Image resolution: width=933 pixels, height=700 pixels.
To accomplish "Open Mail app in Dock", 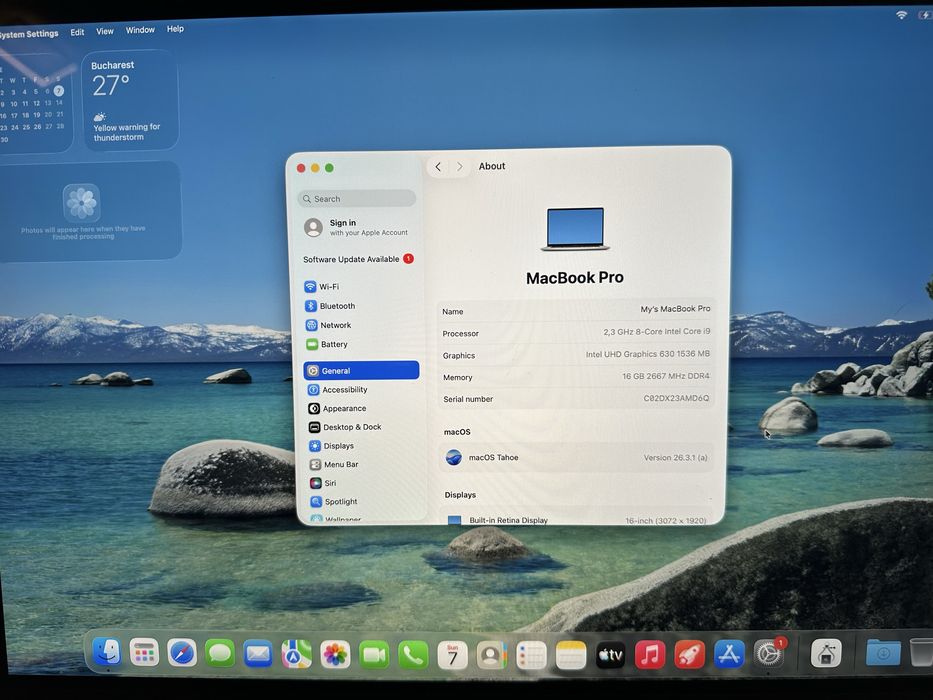I will (x=258, y=654).
